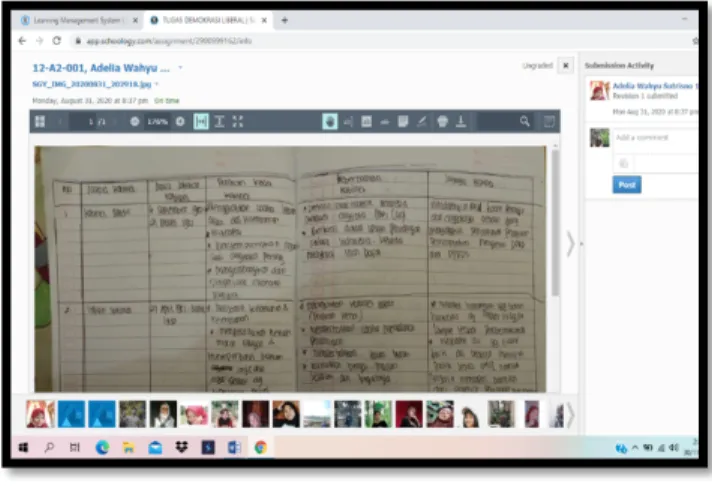Go to next page in viewer
This screenshot has height=486, width=712.
pyautogui.click(x=115, y=121)
